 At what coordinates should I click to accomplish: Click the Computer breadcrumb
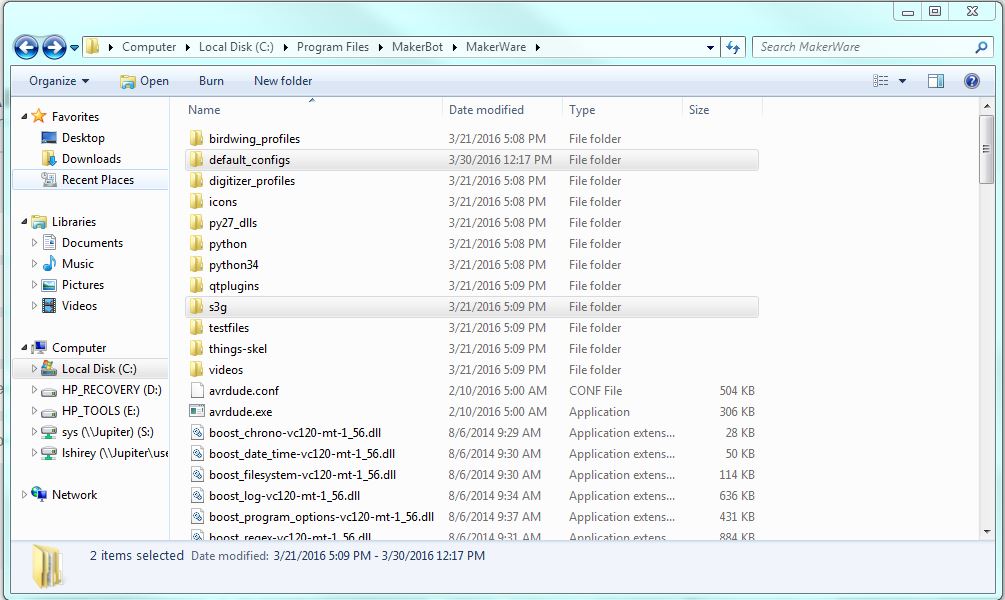coord(149,47)
